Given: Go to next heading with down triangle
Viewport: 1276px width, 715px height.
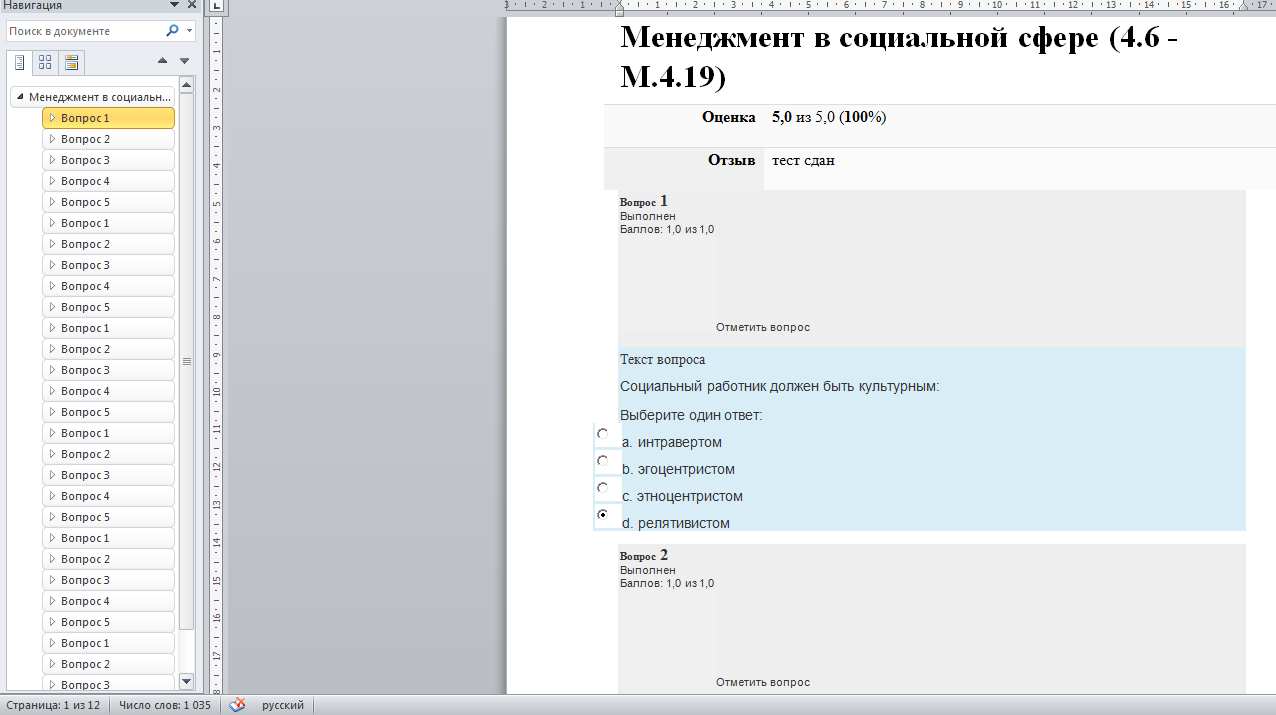Looking at the screenshot, I should click(x=184, y=62).
